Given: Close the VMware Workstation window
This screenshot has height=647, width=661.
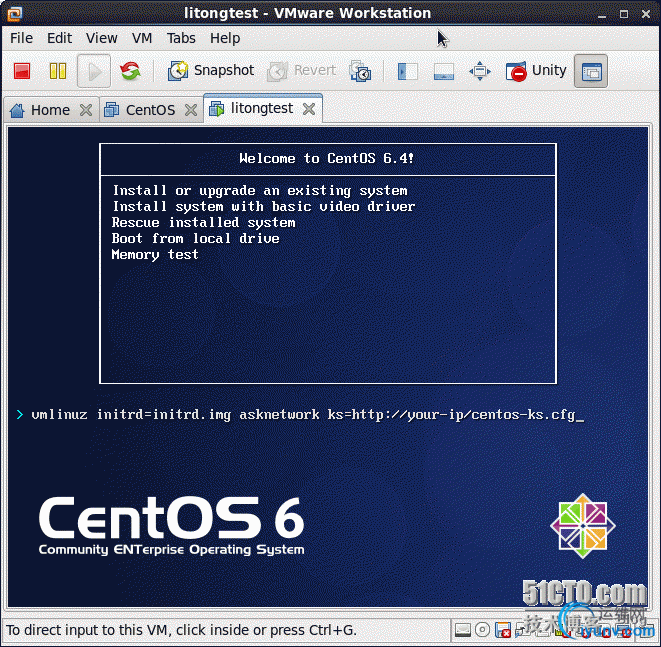Looking at the screenshot, I should pyautogui.click(x=646, y=14).
